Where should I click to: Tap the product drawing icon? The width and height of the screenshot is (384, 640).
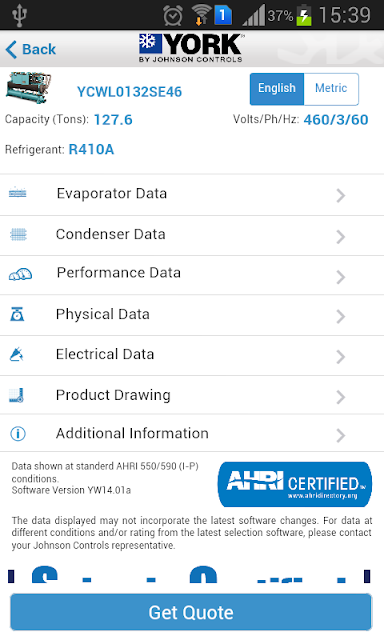coord(17,395)
